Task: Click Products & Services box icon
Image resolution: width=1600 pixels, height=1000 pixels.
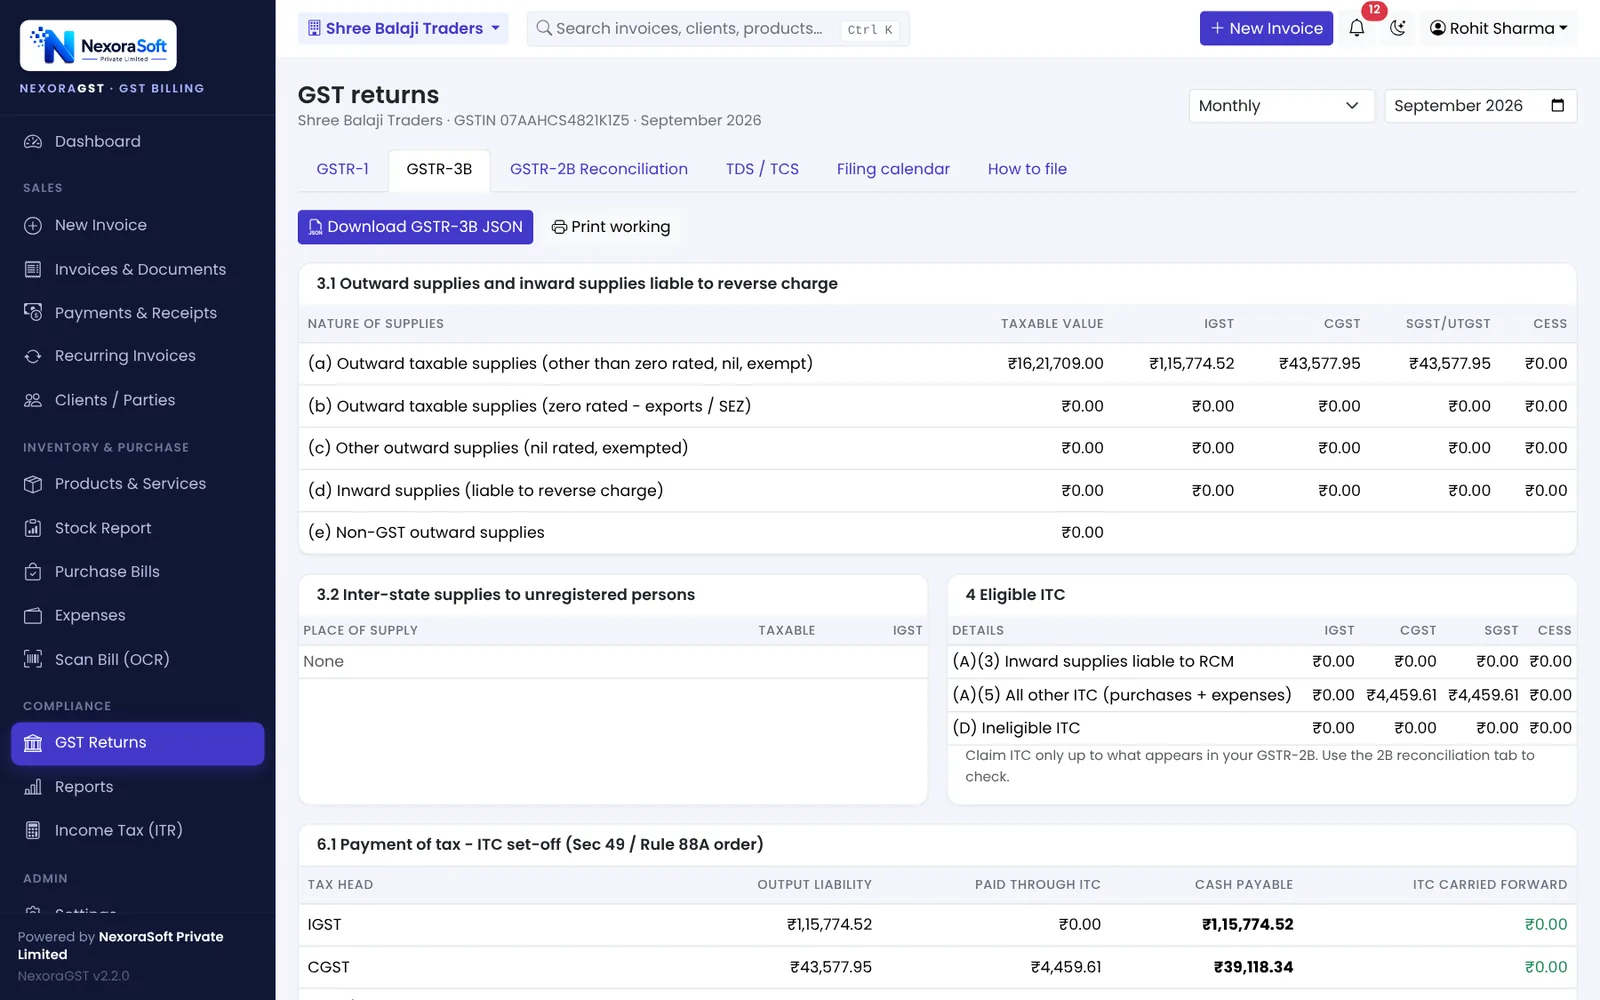Action: pyautogui.click(x=33, y=484)
